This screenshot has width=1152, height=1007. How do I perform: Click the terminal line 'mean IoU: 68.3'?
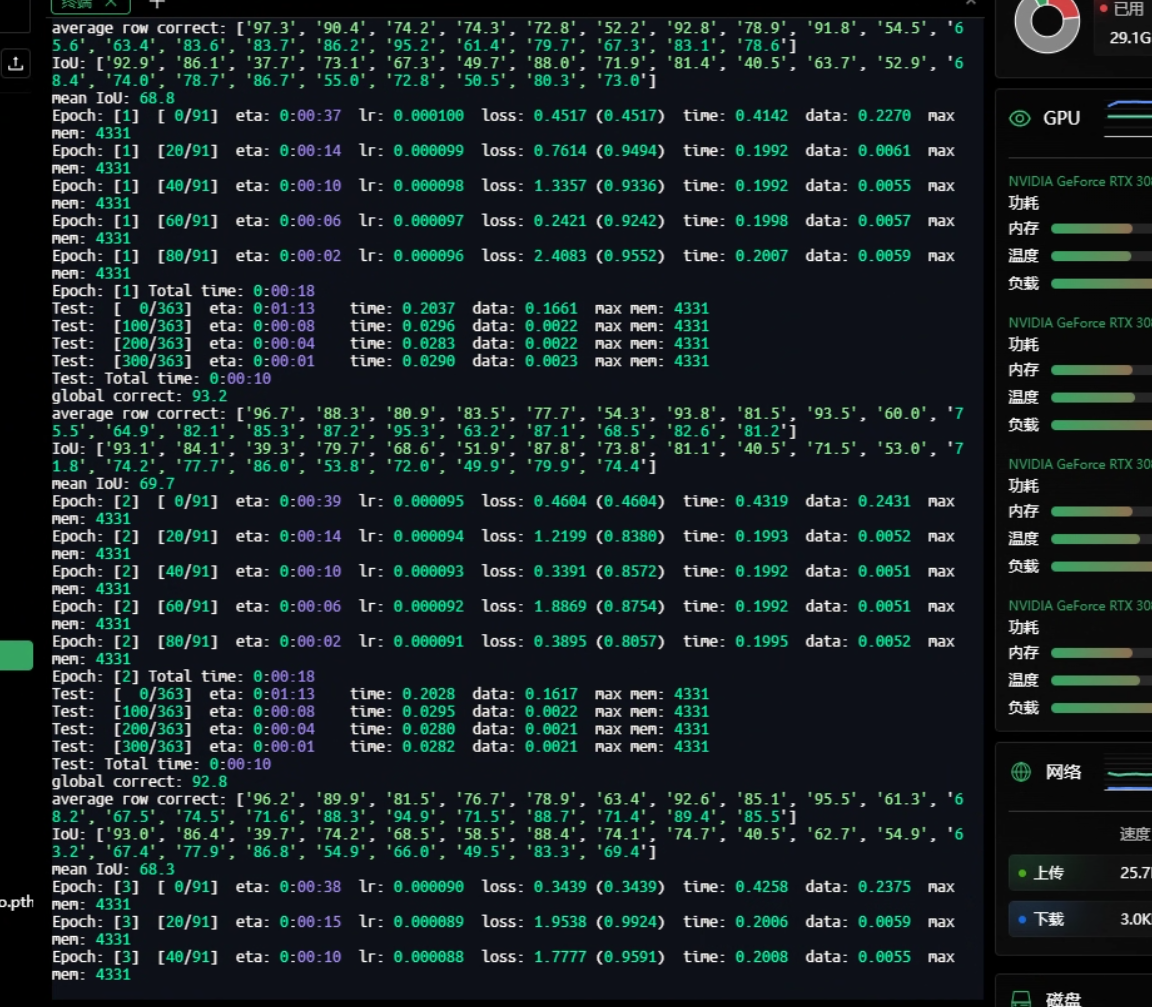click(113, 869)
